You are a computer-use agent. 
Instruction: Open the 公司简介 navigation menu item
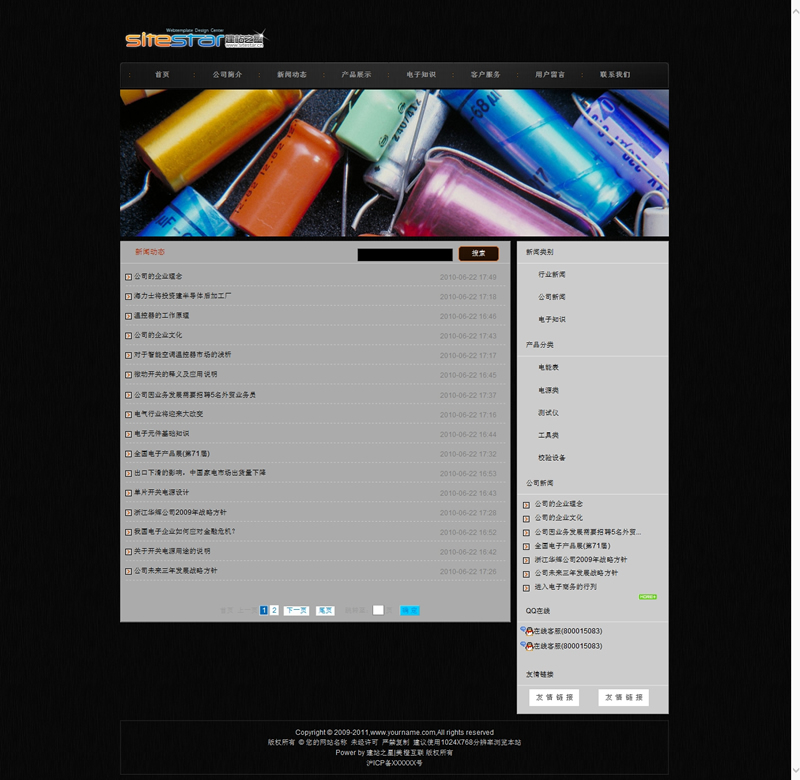(x=227, y=75)
